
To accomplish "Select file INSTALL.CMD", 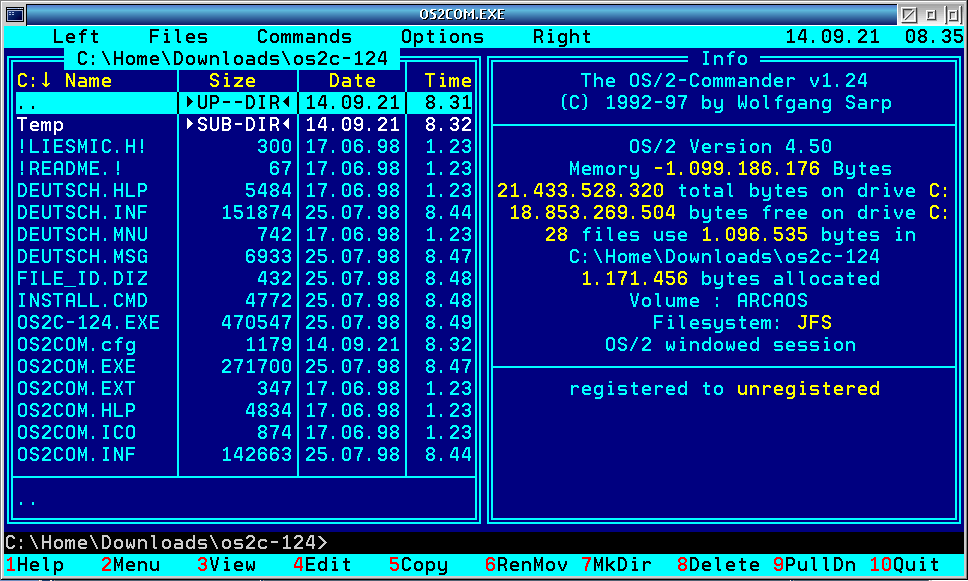I will pos(244,301).
